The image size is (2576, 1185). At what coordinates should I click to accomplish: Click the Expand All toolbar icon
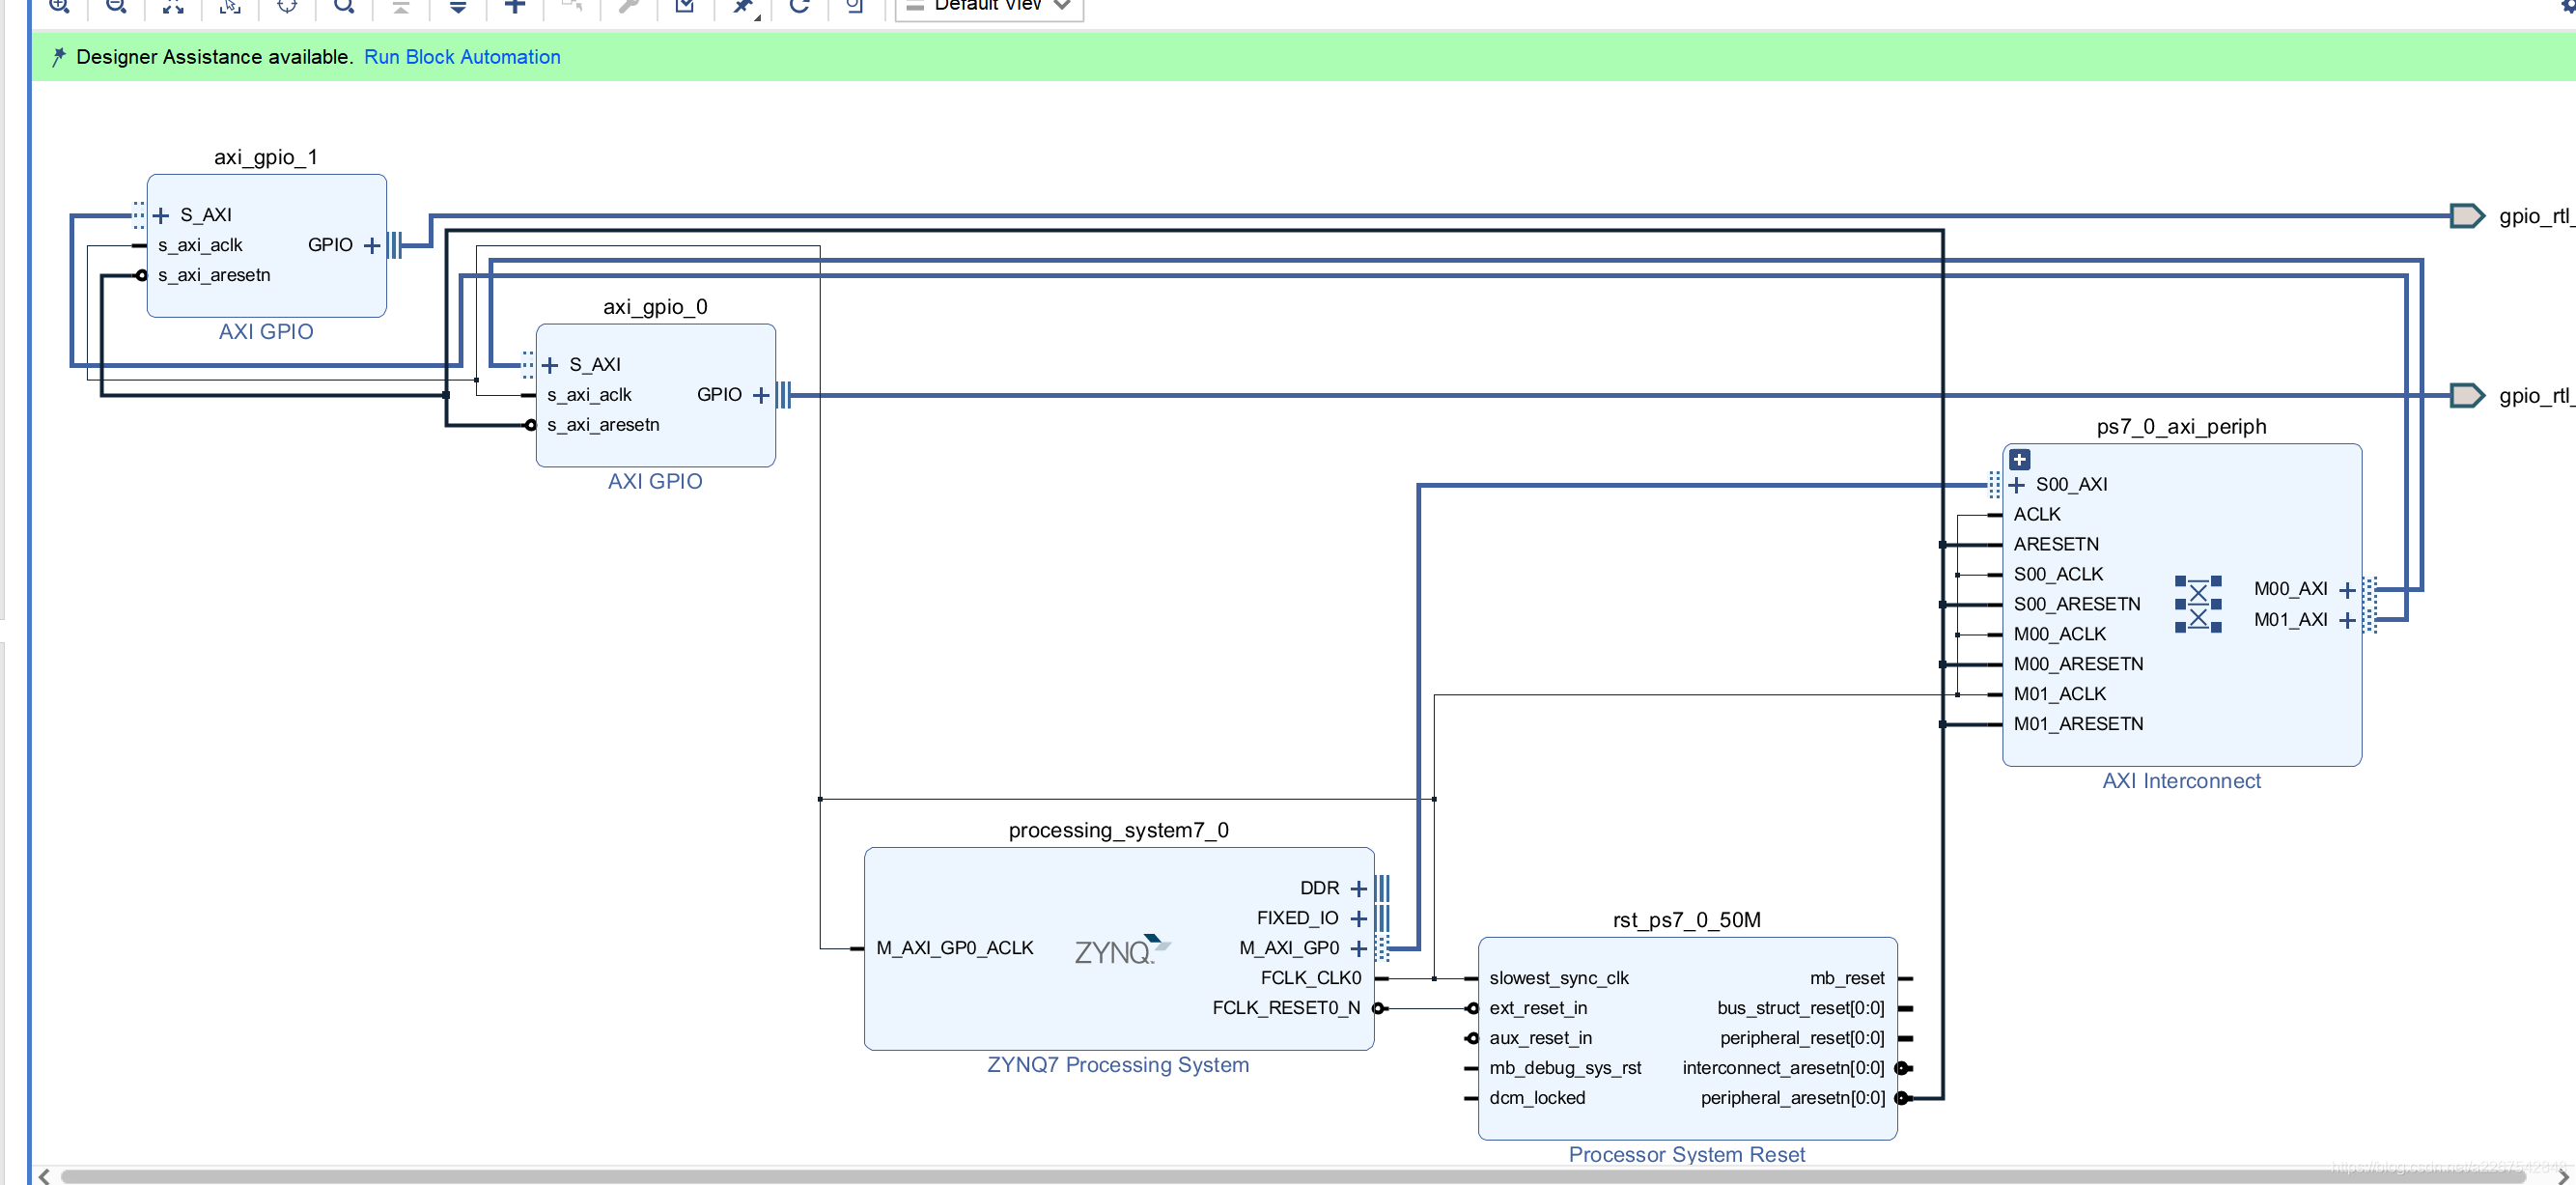pyautogui.click(x=458, y=6)
